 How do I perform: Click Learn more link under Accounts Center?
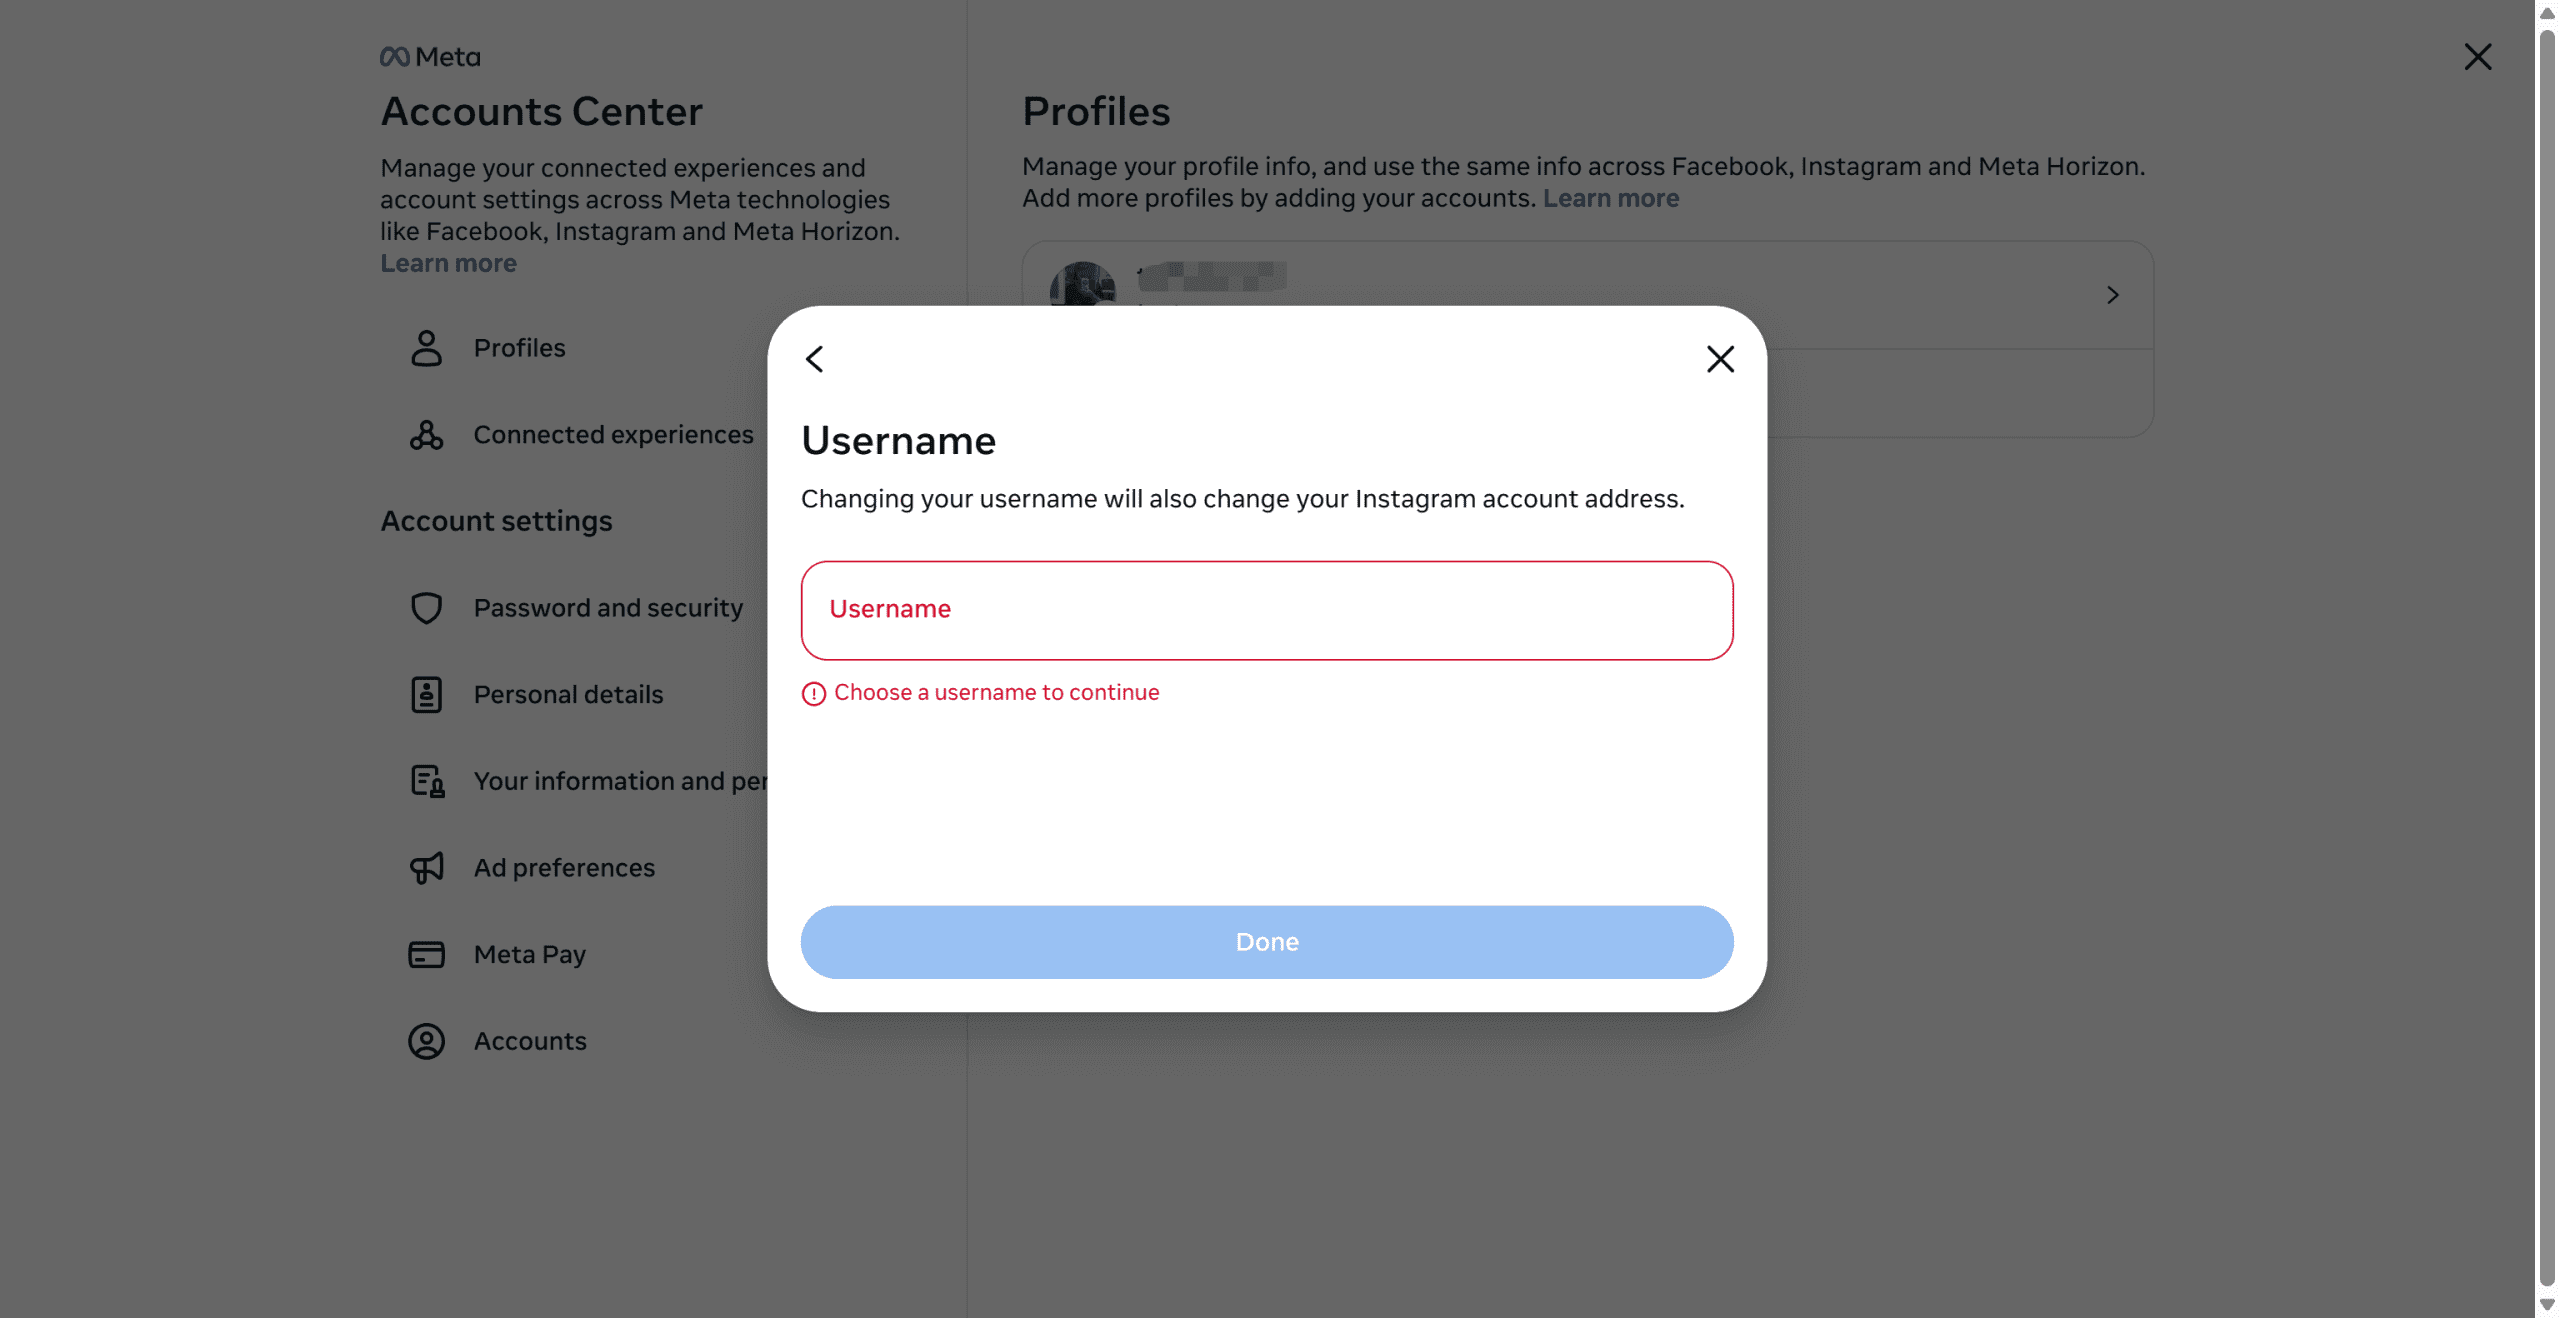click(x=448, y=263)
